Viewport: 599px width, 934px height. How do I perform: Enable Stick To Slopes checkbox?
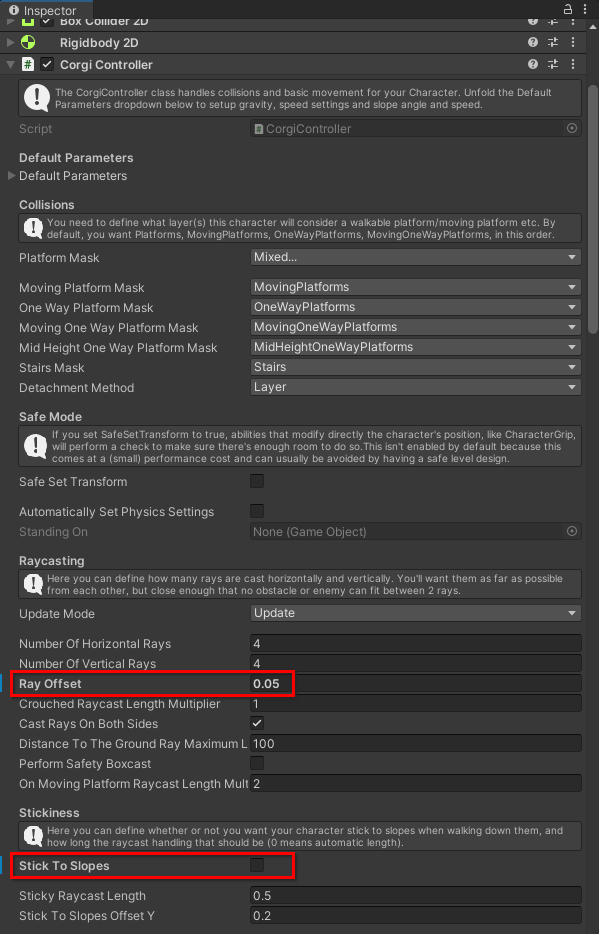tap(257, 865)
